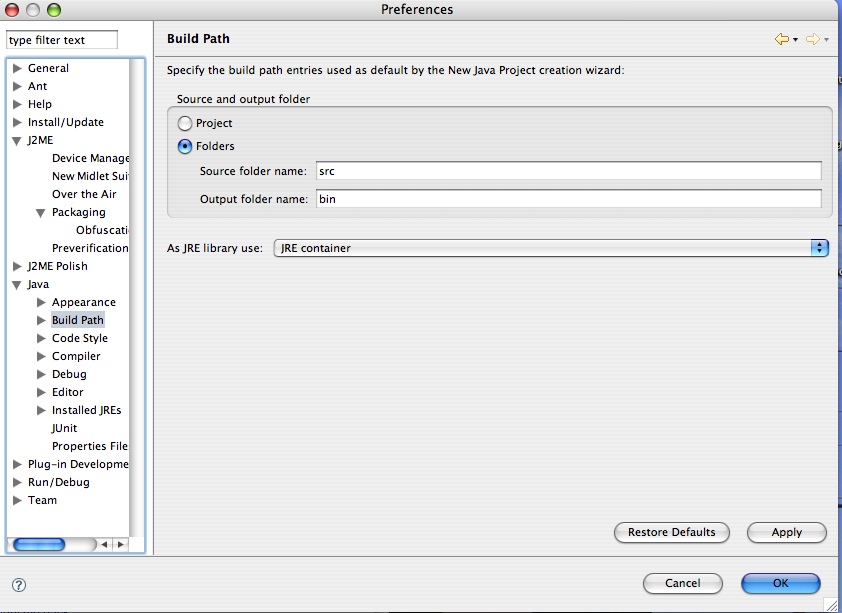Select the Folders radio button
Image resolution: width=842 pixels, height=613 pixels.
(185, 146)
